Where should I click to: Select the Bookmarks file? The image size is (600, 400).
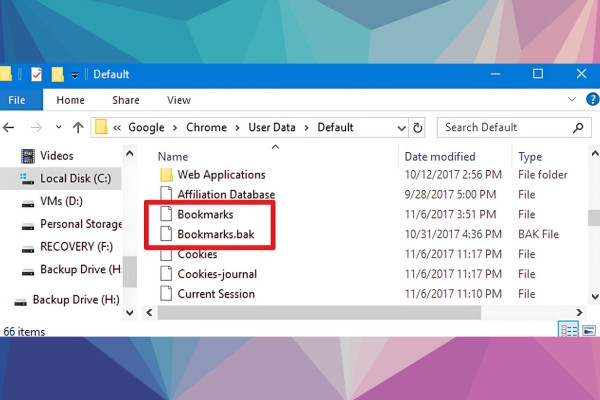point(205,214)
